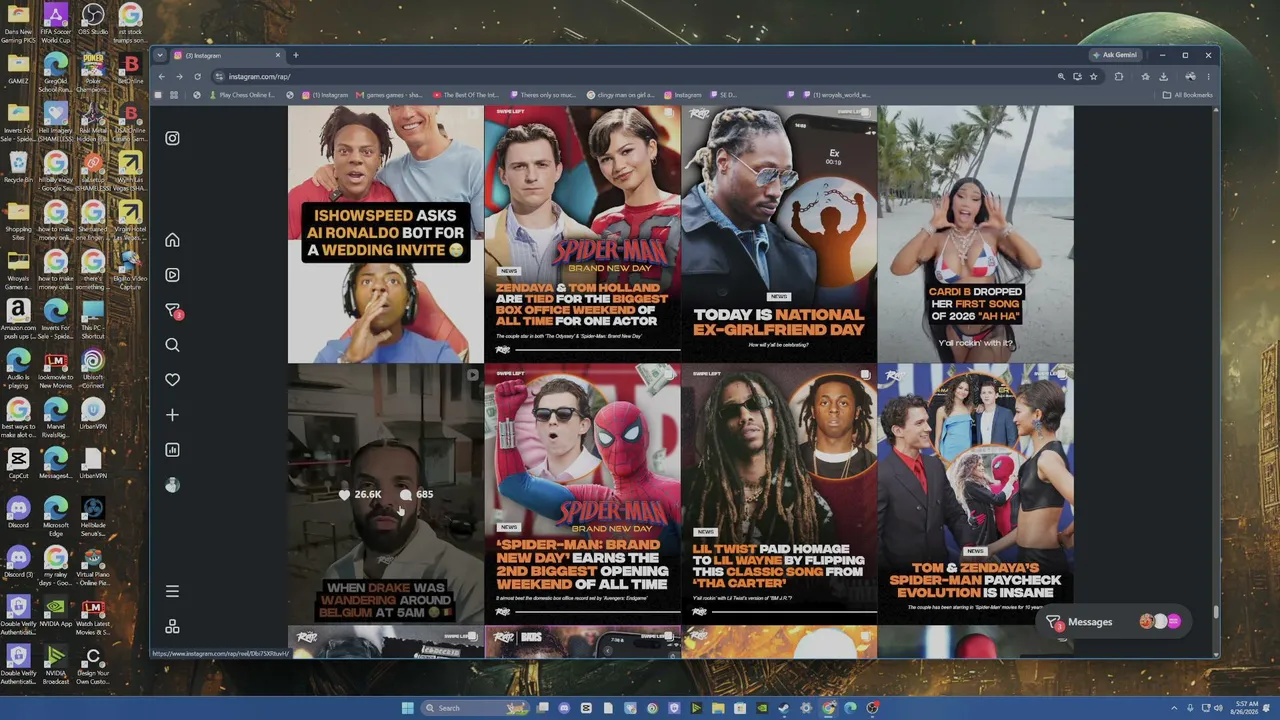Open the Windows Start menu
Image resolution: width=1280 pixels, height=720 pixels.
tap(407, 708)
